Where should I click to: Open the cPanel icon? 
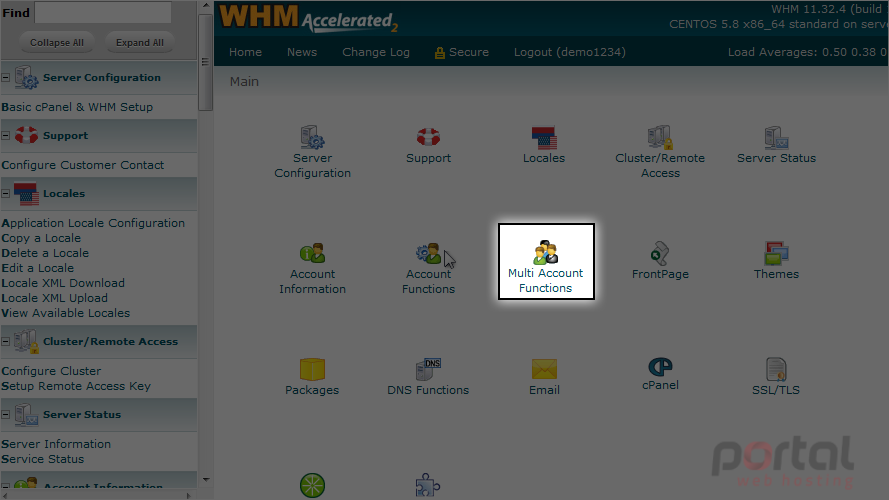[660, 367]
